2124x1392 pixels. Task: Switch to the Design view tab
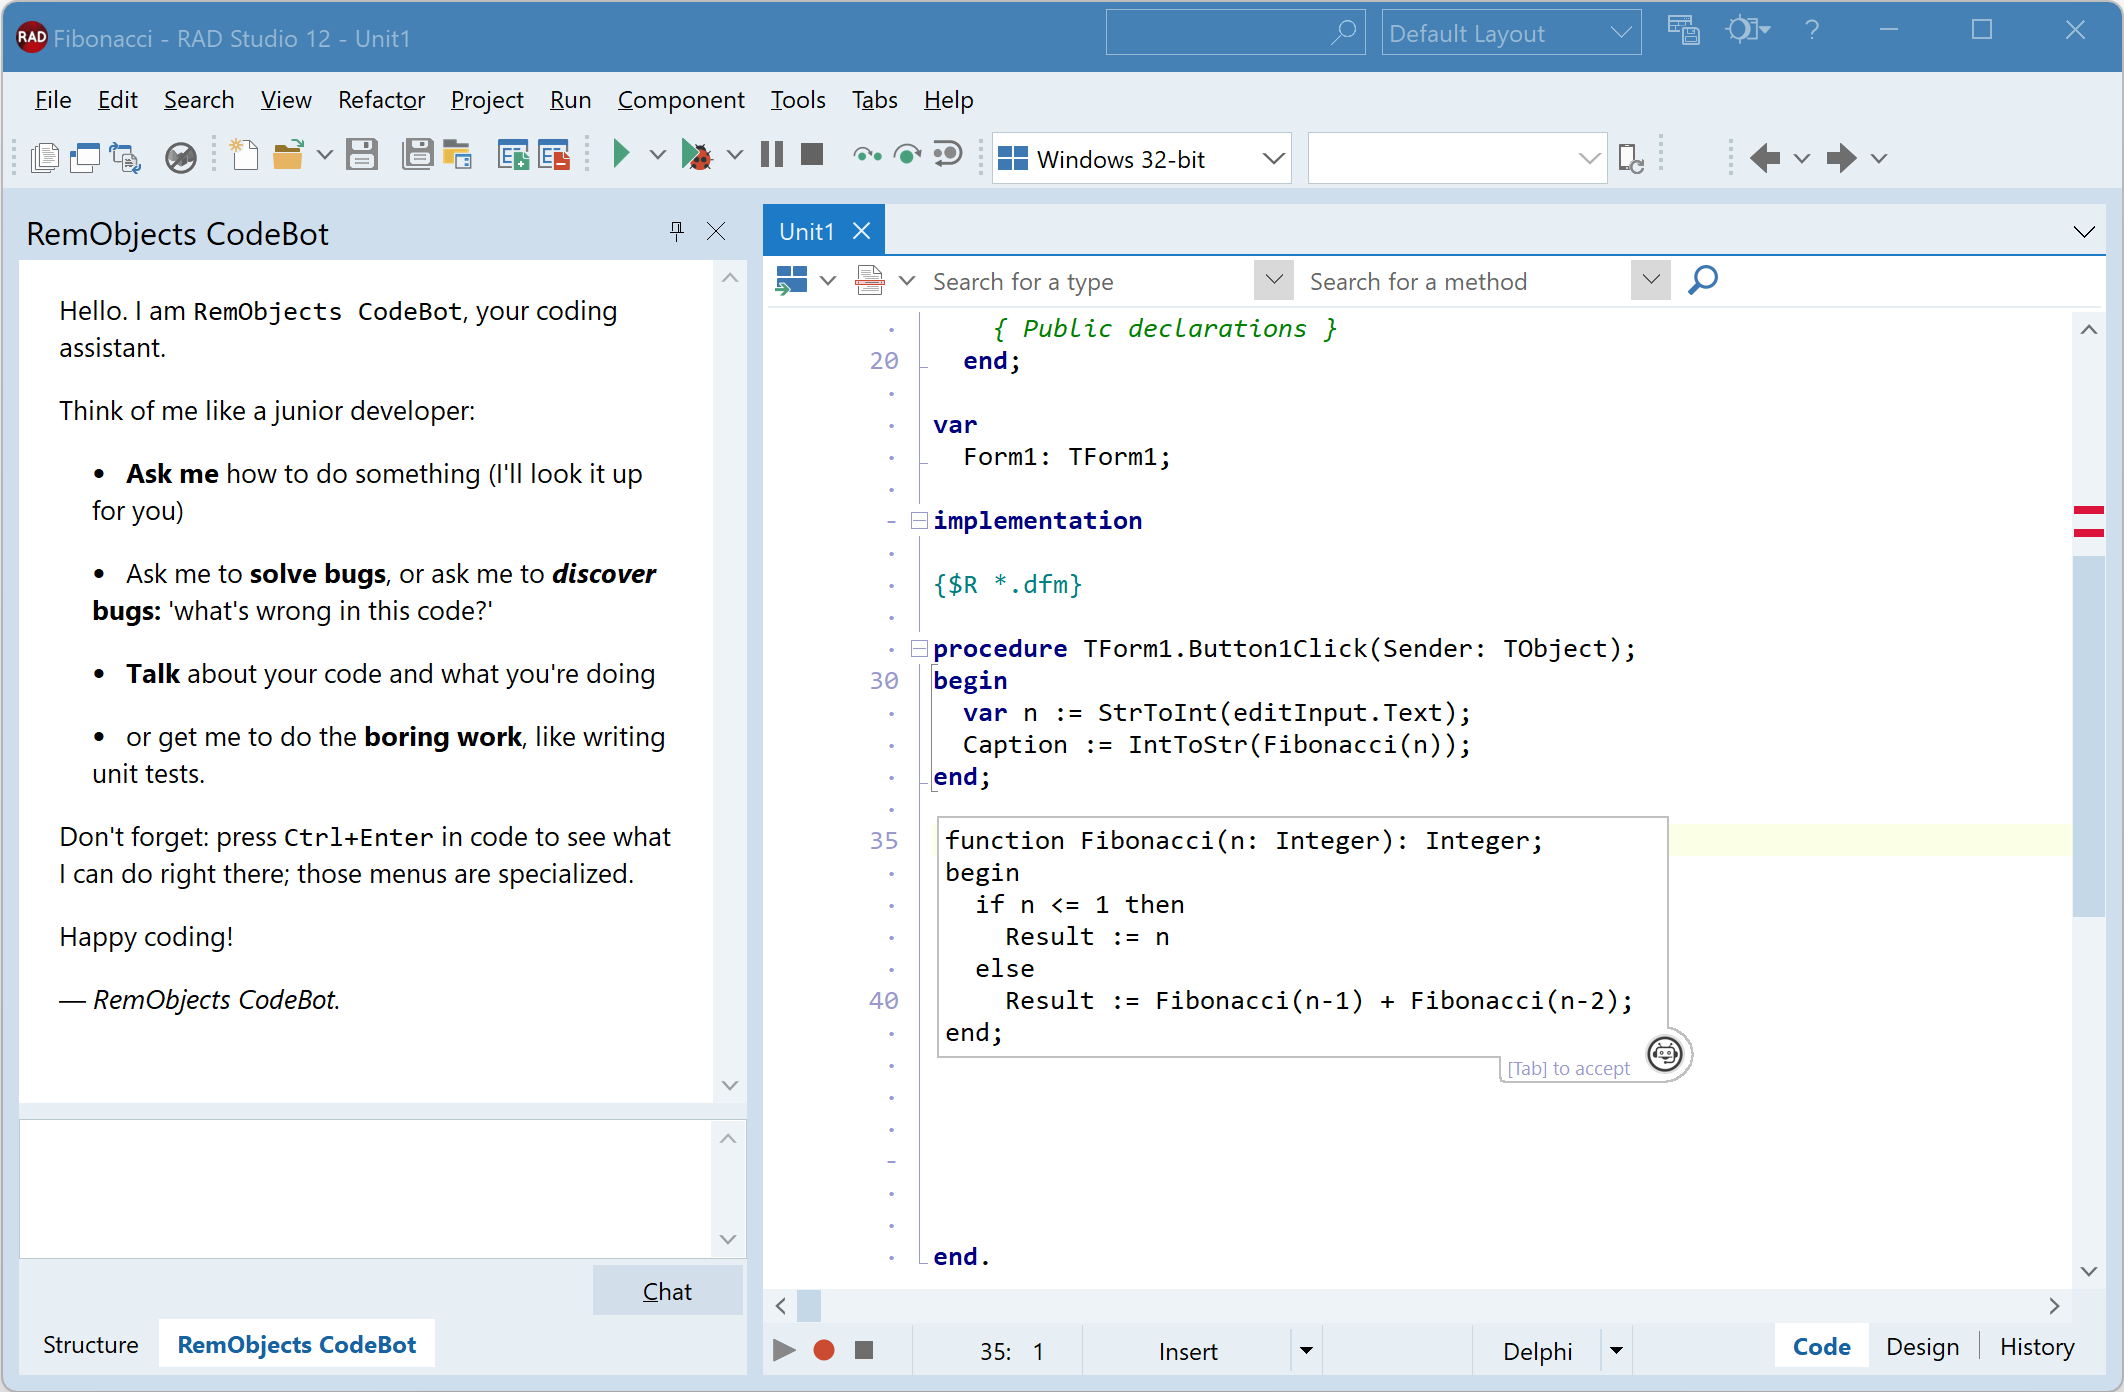1922,1347
